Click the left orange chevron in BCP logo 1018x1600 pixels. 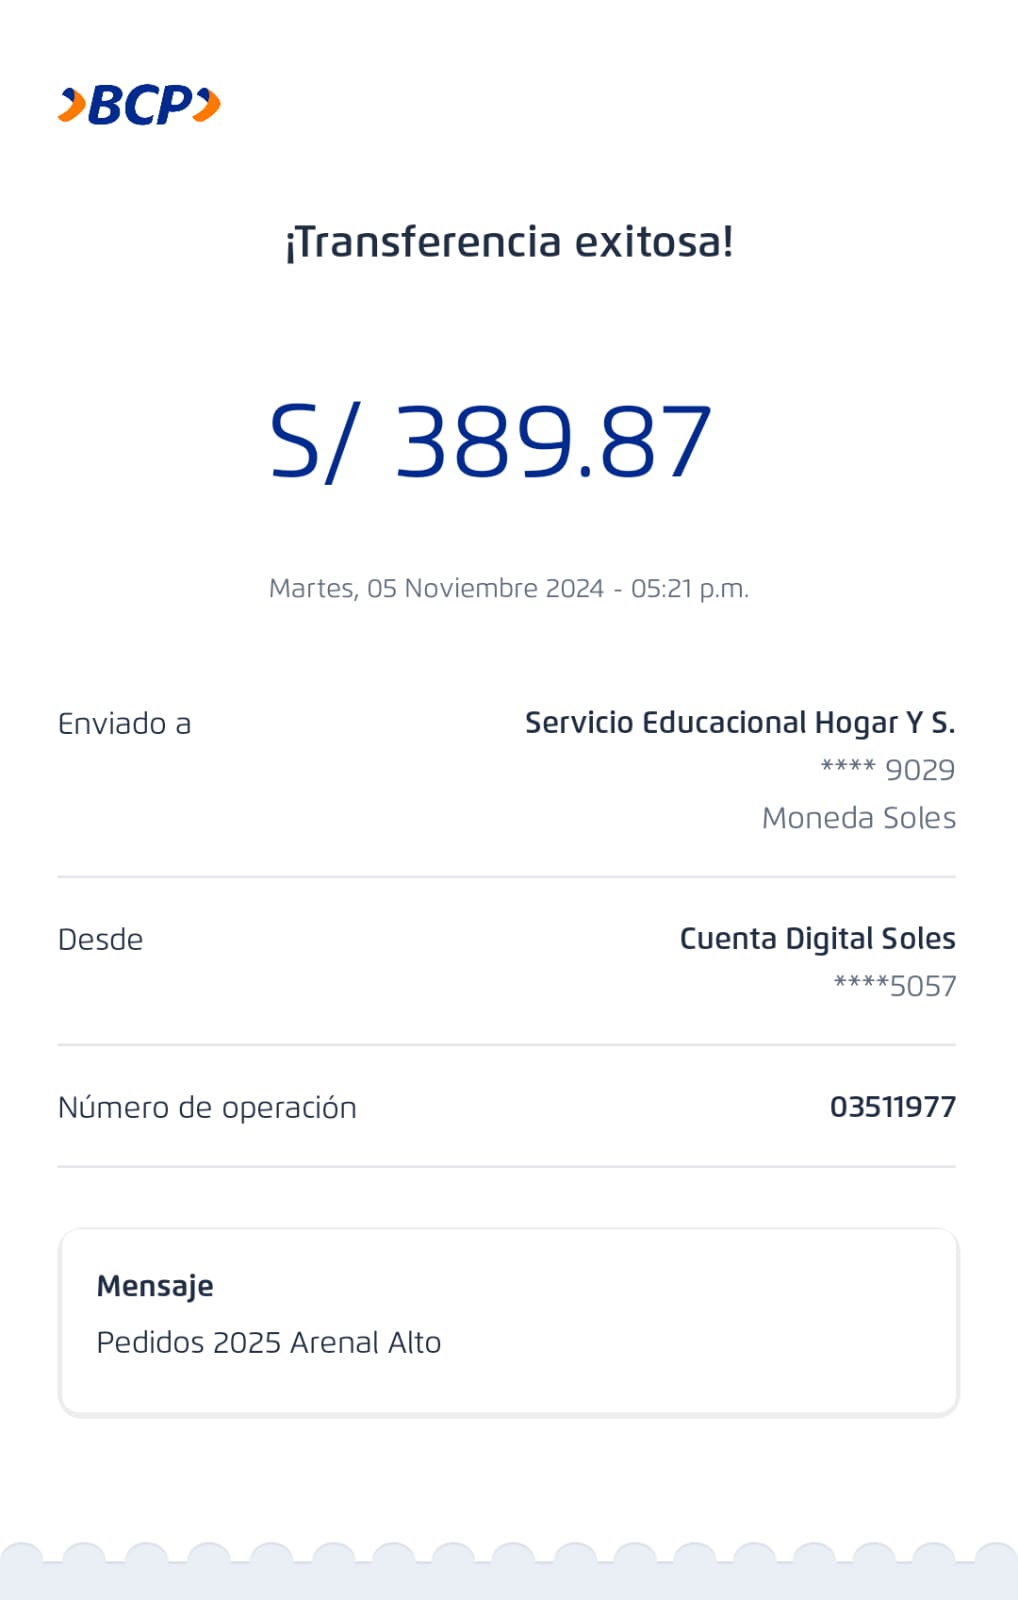pos(71,105)
